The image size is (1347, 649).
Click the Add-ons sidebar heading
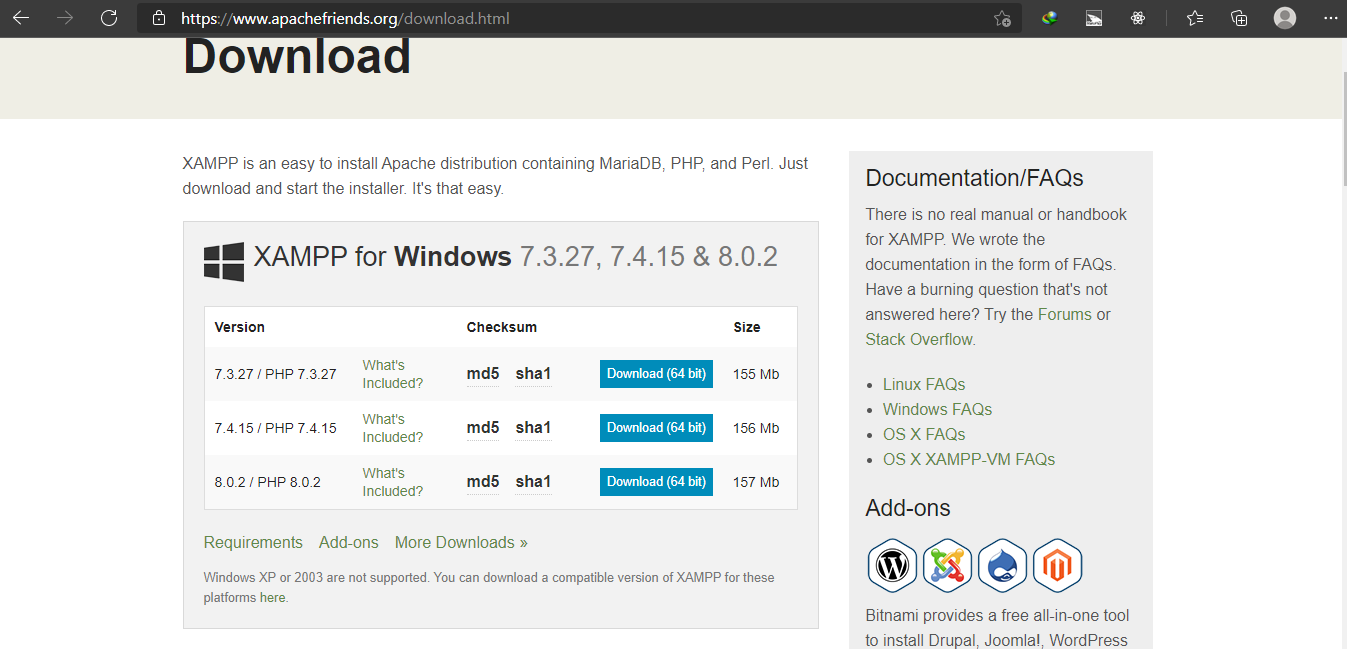tap(908, 508)
